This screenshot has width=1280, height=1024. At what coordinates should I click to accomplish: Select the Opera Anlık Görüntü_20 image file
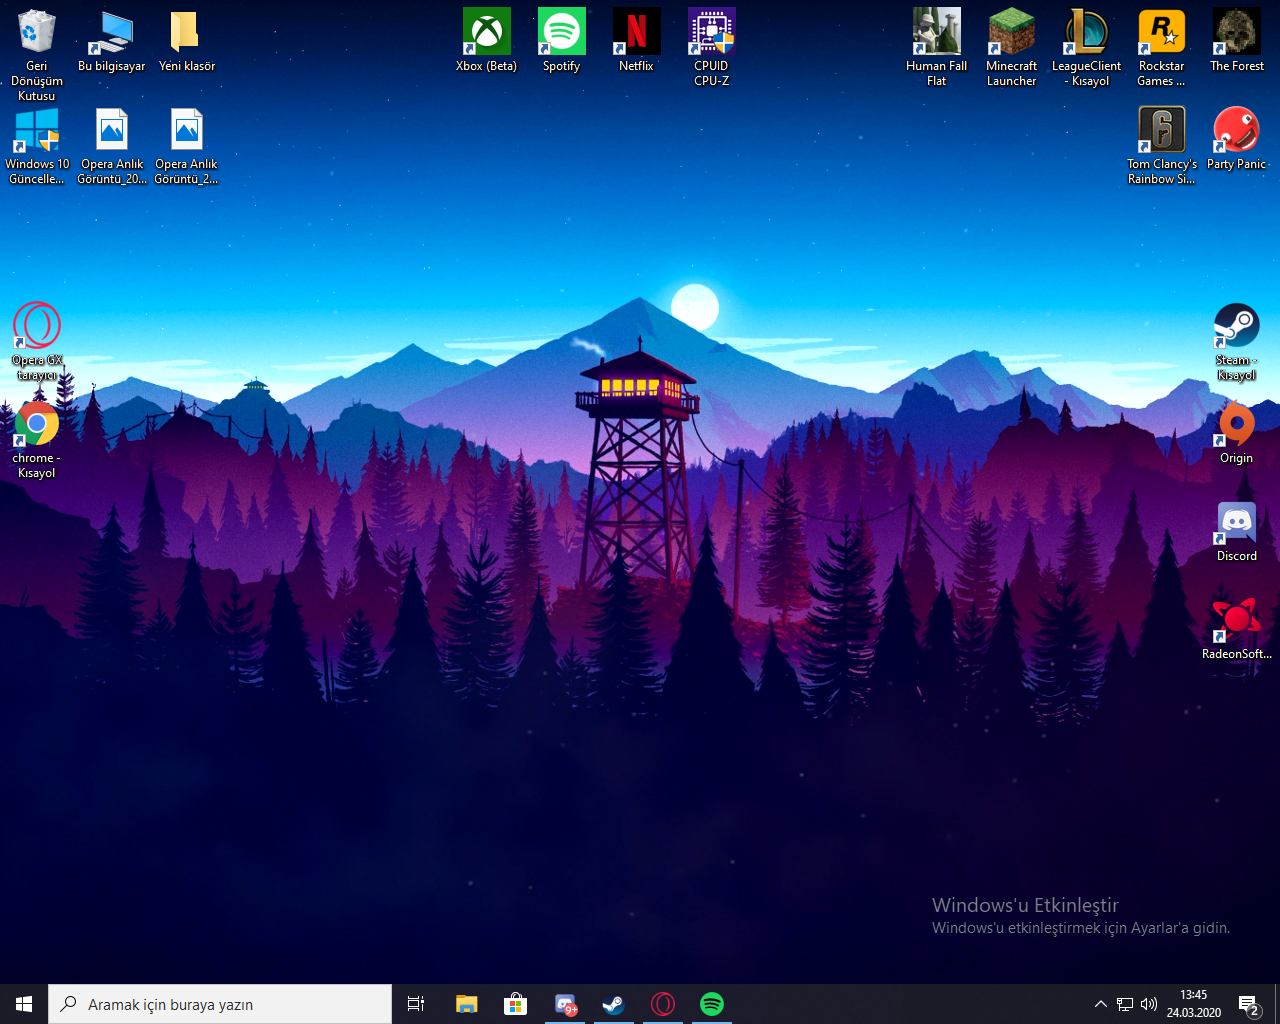point(112,146)
